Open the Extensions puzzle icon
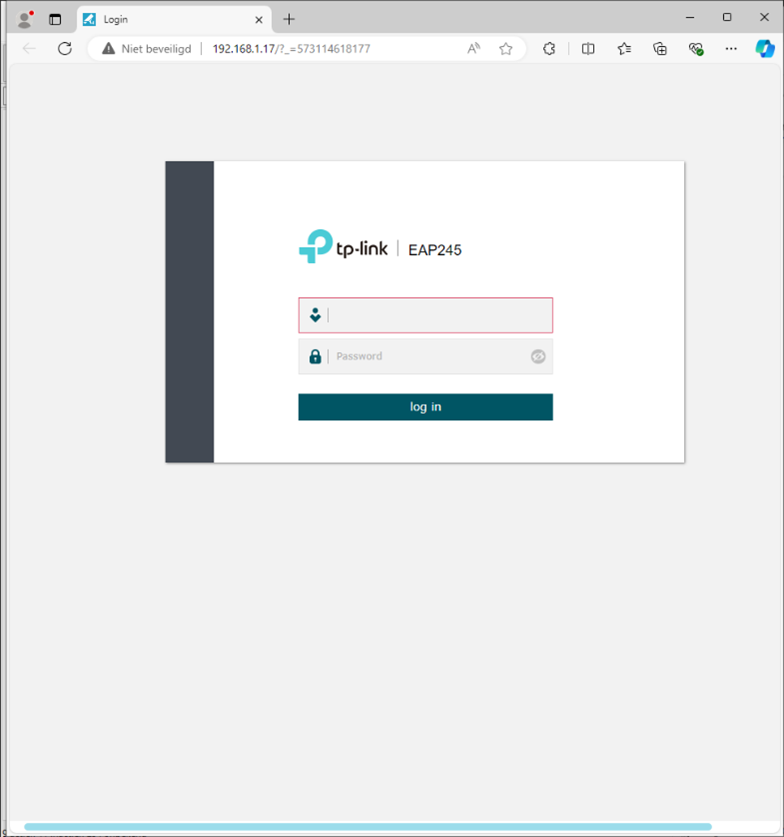This screenshot has height=837, width=784. point(549,49)
